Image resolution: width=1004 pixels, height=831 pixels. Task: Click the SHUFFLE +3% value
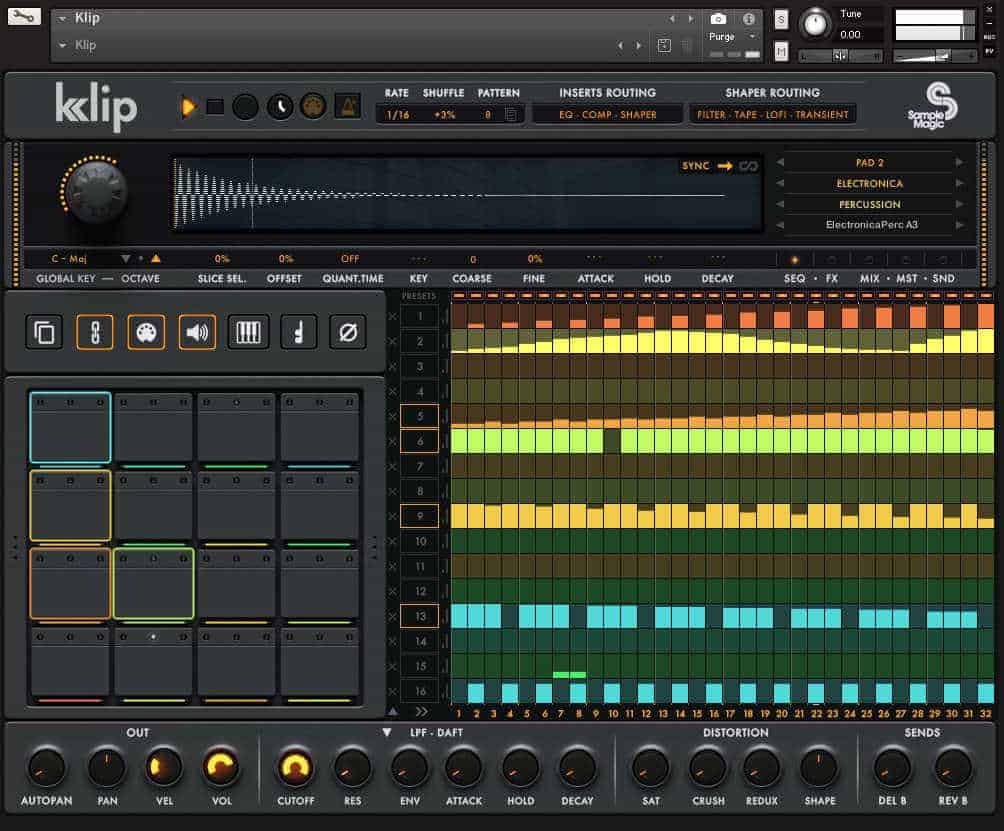point(444,115)
